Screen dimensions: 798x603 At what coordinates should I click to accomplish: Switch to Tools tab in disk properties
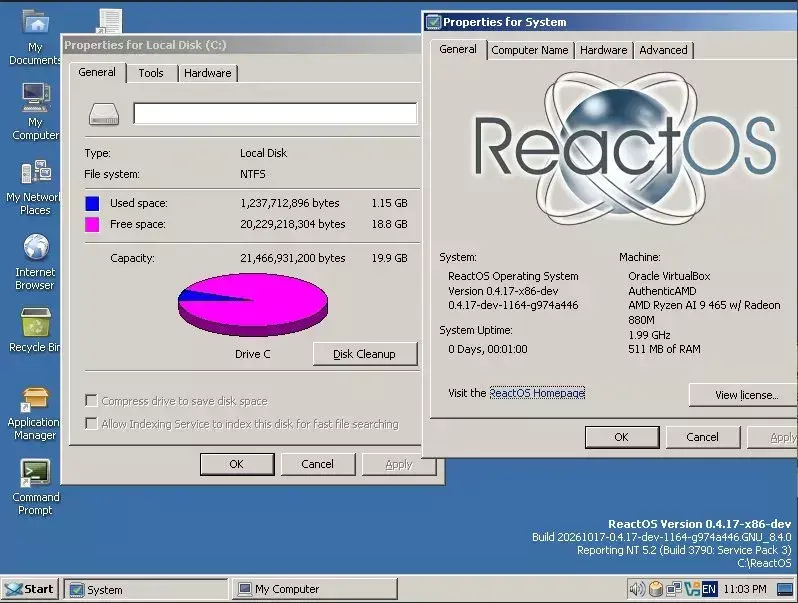click(151, 73)
